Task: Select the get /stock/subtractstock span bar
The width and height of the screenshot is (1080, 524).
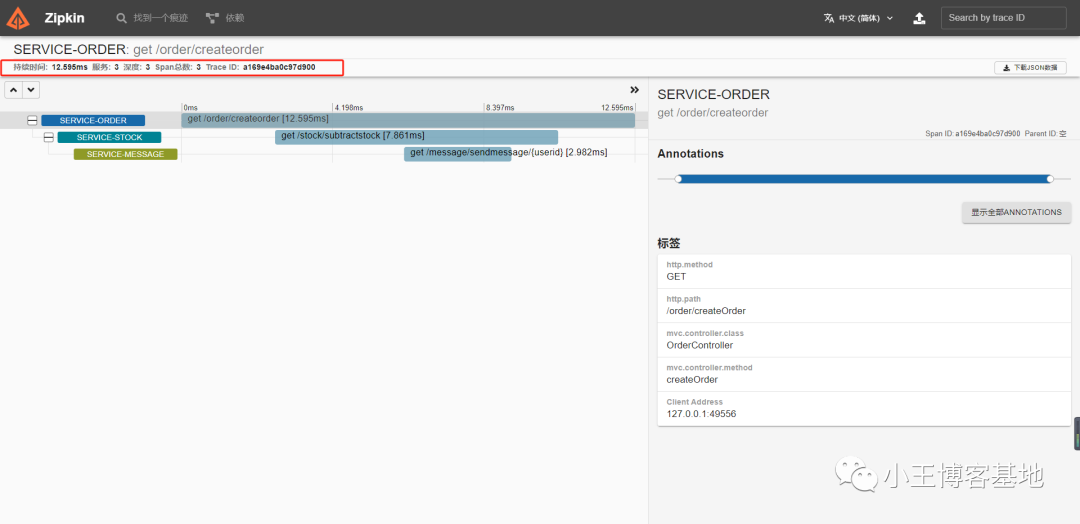Action: [x=416, y=137]
